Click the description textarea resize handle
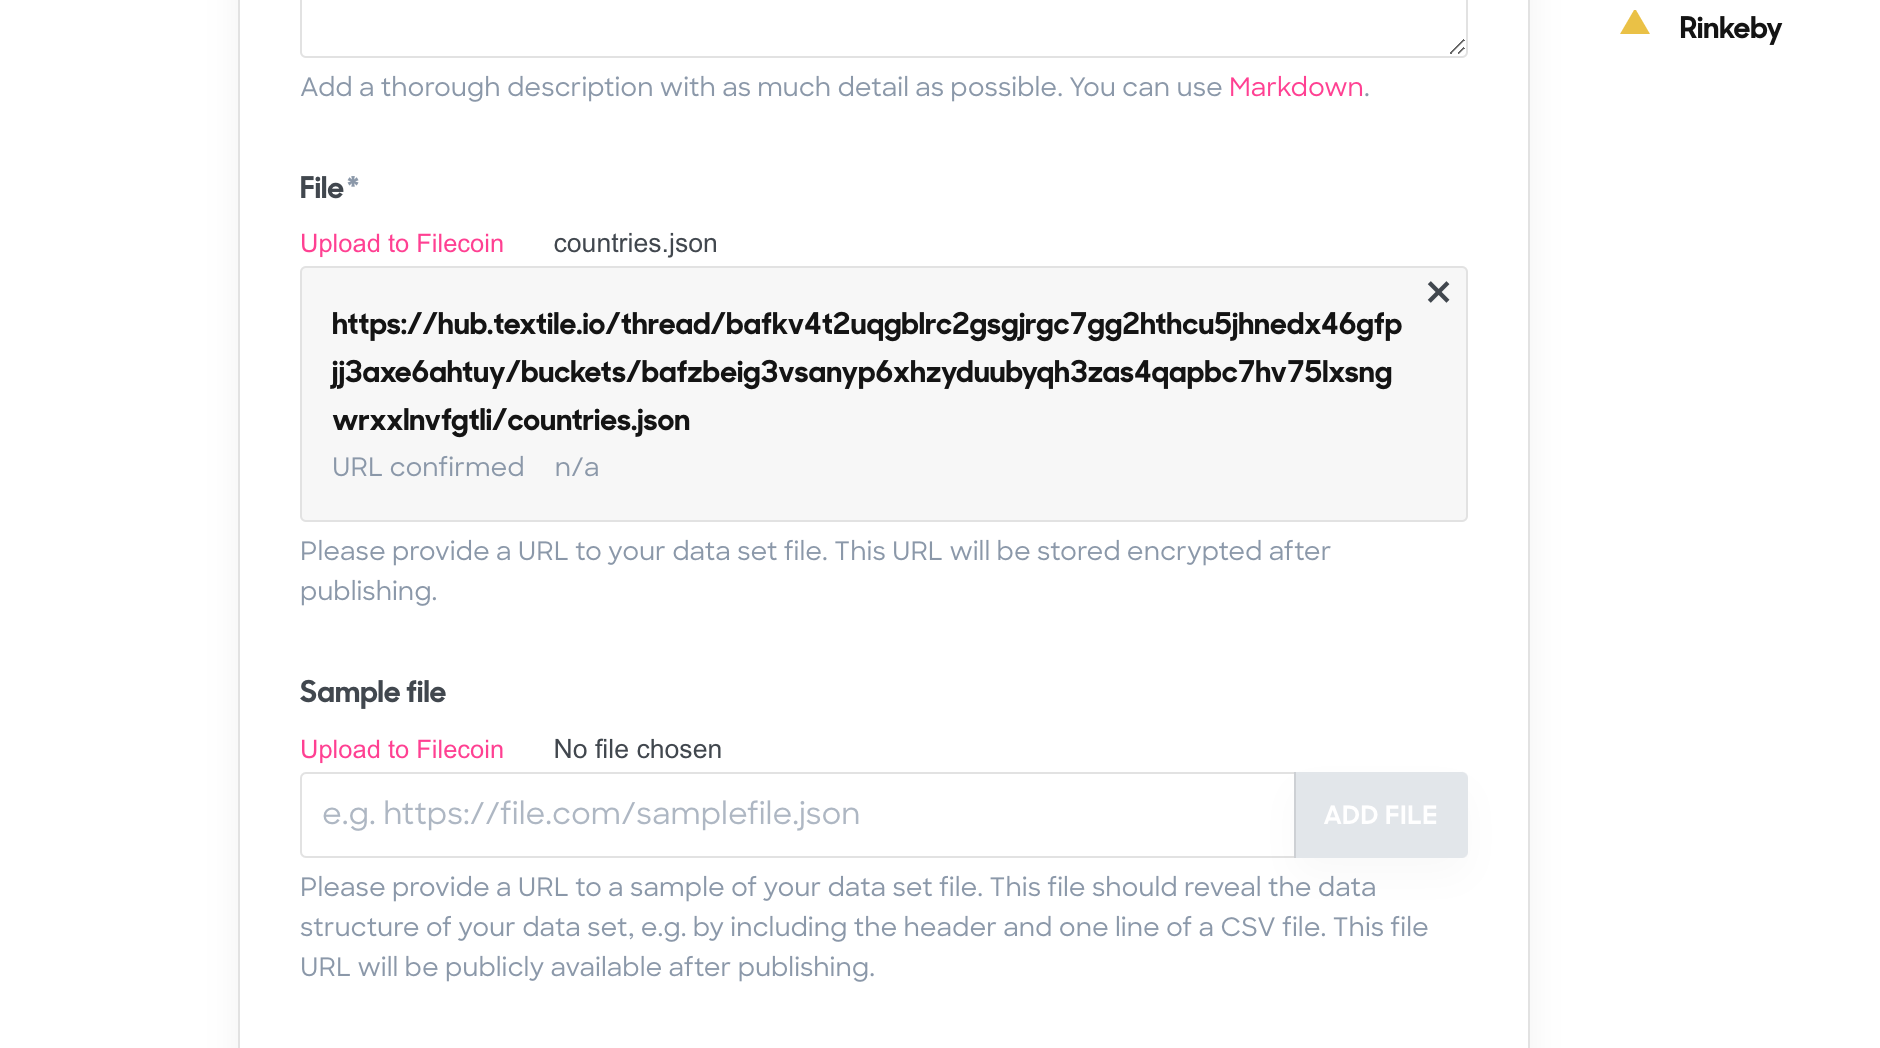The height and width of the screenshot is (1048, 1880). 1457,47
